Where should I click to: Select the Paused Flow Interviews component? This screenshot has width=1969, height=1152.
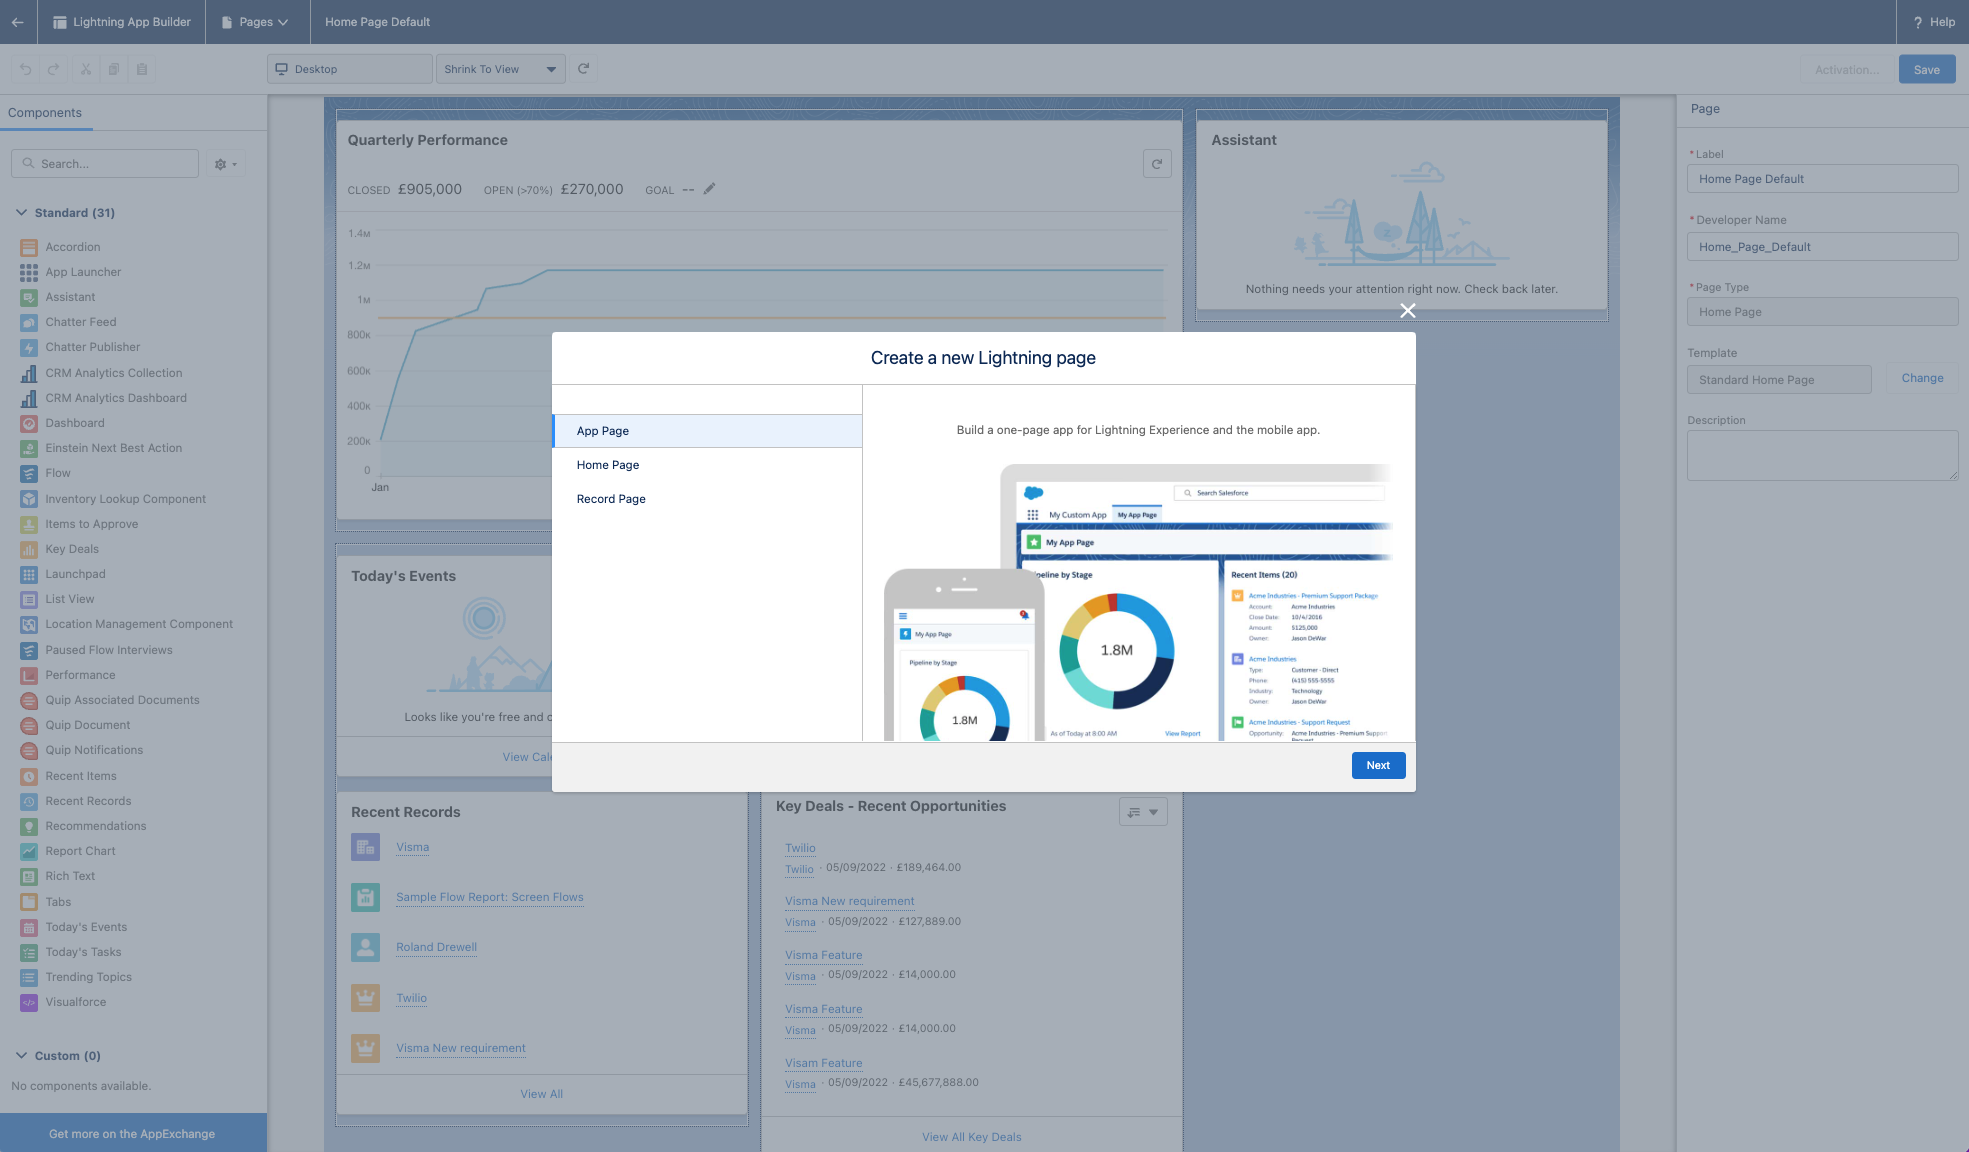(x=109, y=650)
